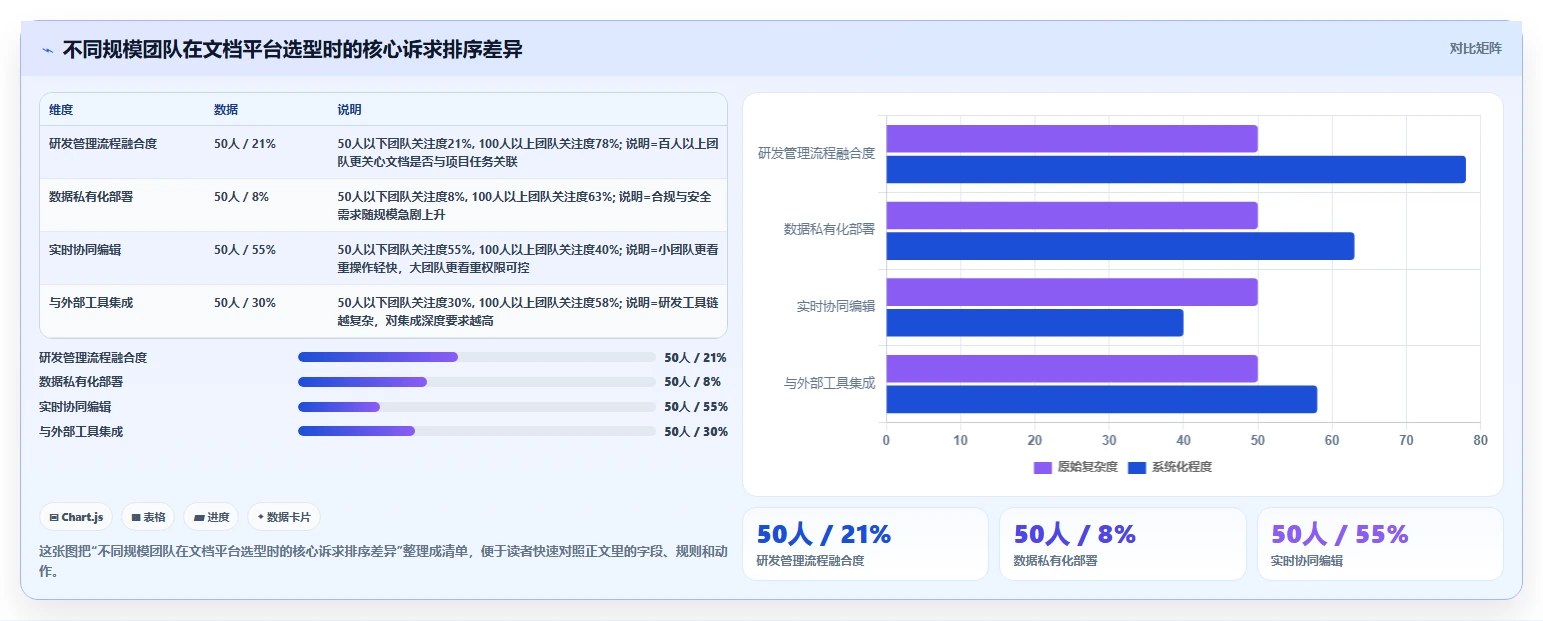Toggle the 原始复杂度 legend item
1543x621 pixels.
[1075, 467]
